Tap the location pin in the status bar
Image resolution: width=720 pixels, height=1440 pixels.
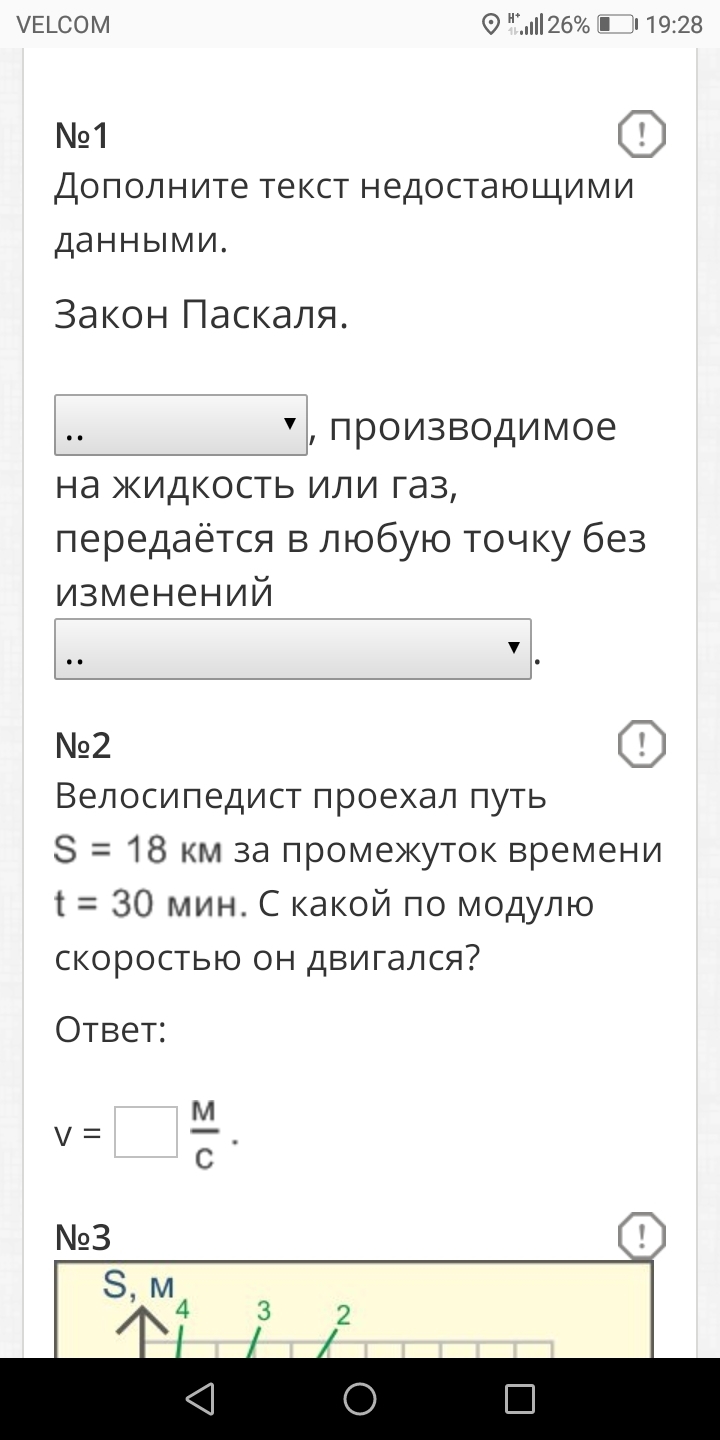[x=490, y=25]
